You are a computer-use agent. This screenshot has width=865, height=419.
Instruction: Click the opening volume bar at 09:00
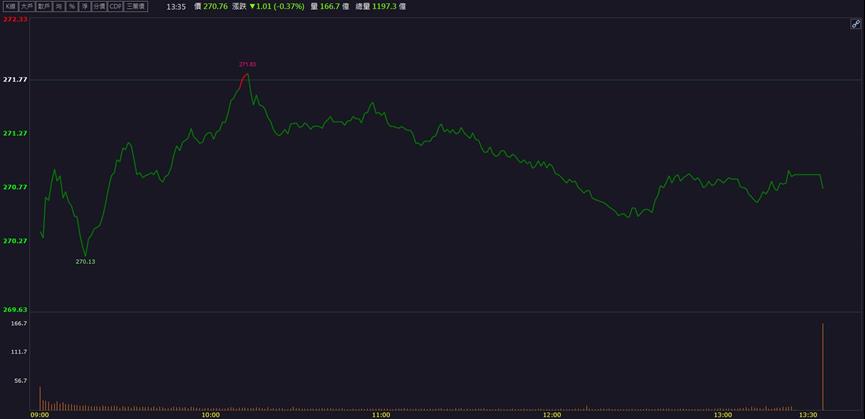[x=40, y=398]
